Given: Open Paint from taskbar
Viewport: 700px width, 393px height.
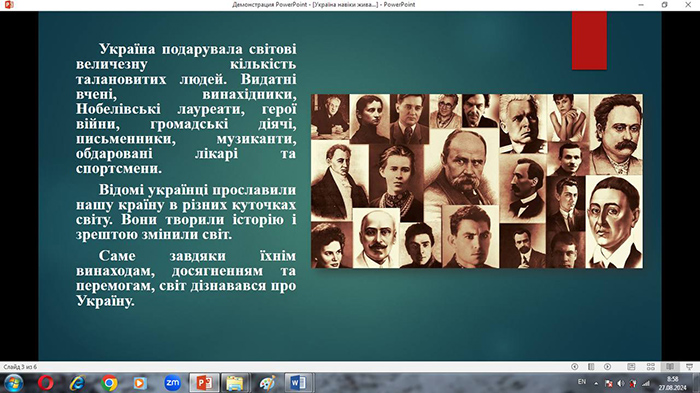Looking at the screenshot, I should pos(267,383).
